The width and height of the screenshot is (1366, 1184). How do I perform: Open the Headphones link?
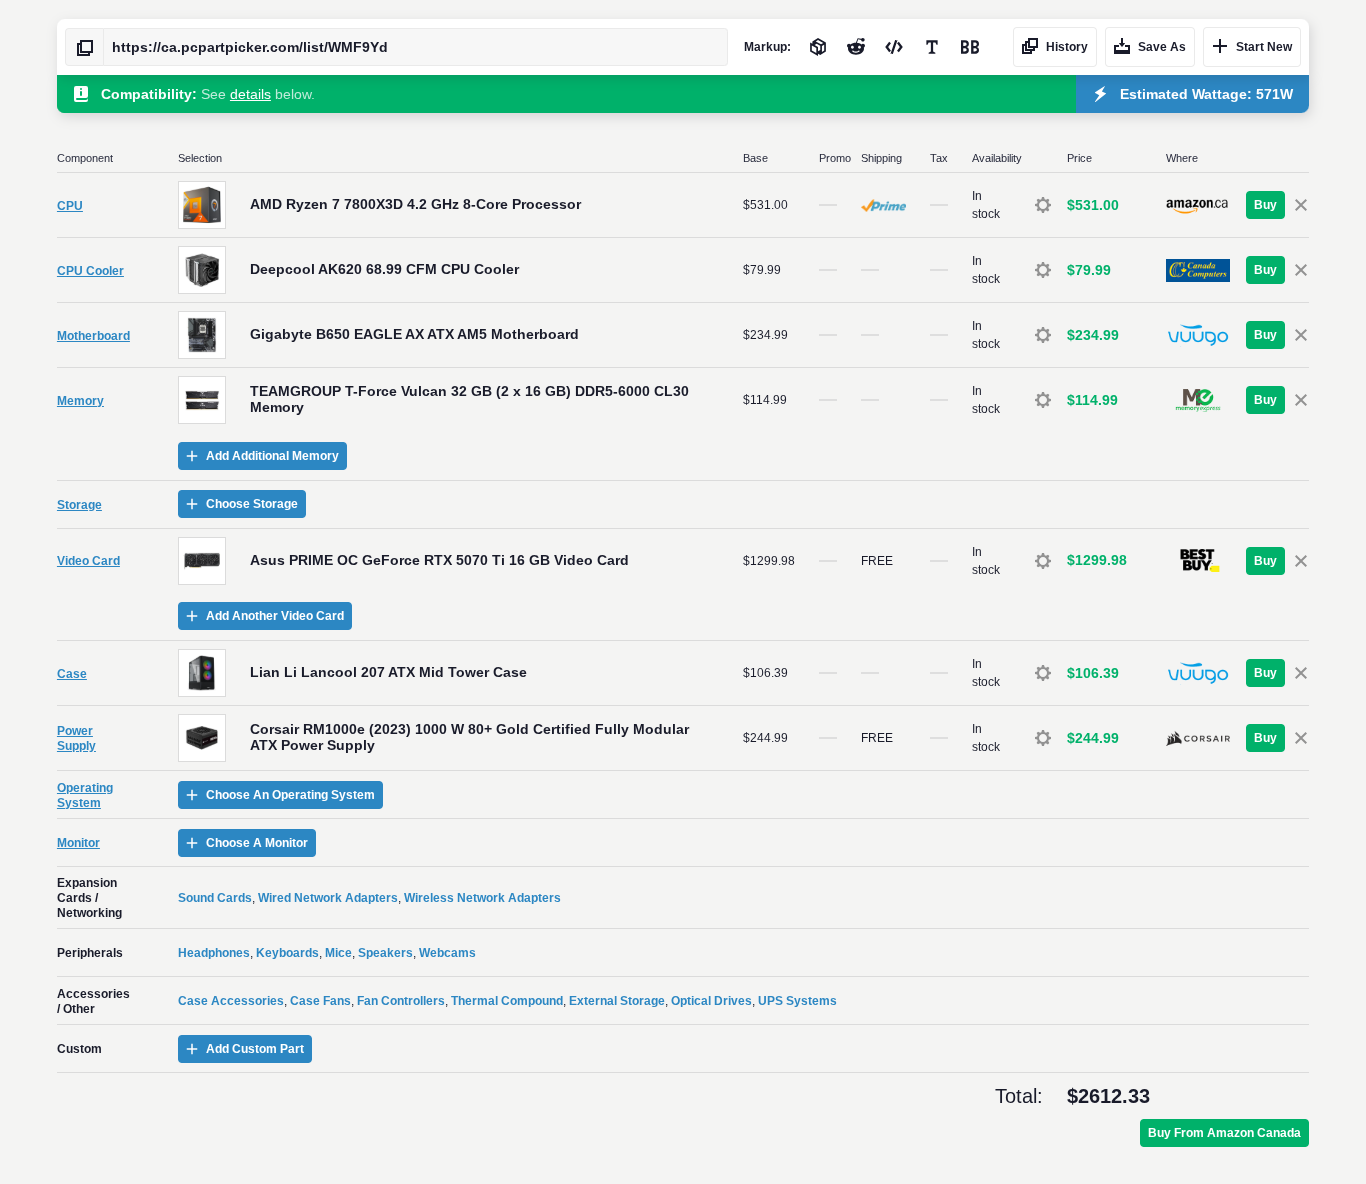point(214,953)
